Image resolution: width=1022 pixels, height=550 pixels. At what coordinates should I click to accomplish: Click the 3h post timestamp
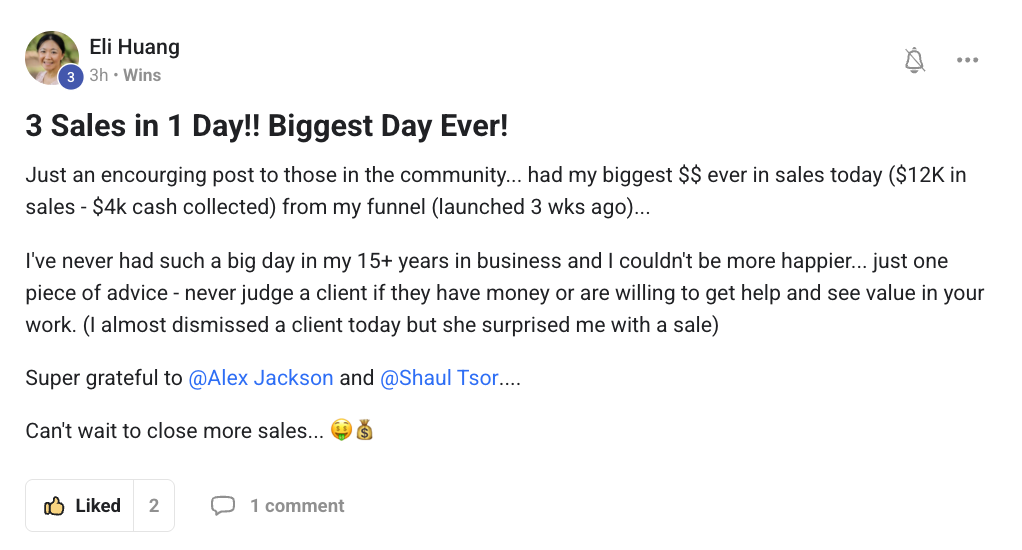(98, 75)
